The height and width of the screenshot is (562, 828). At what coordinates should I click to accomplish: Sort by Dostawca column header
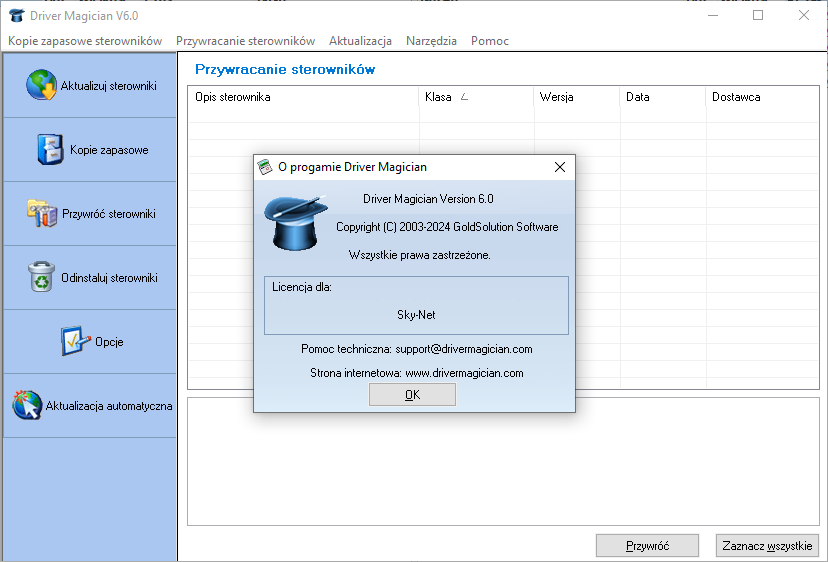(x=762, y=97)
